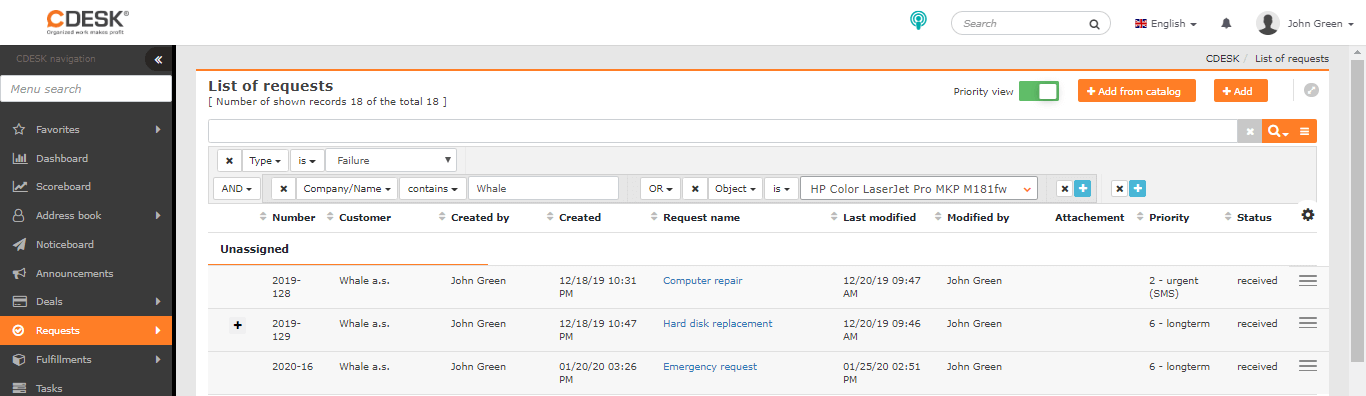1366x396 pixels.
Task: Click the grey compass icon beside Add
Action: [1312, 90]
